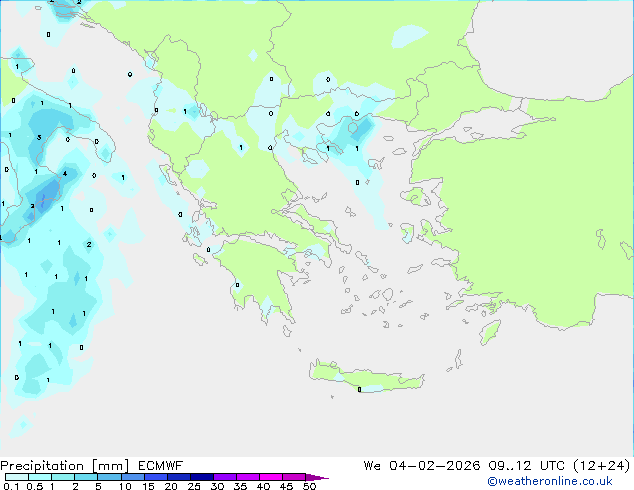Select the 20–25 mm legend color swatch

[x=179, y=477]
